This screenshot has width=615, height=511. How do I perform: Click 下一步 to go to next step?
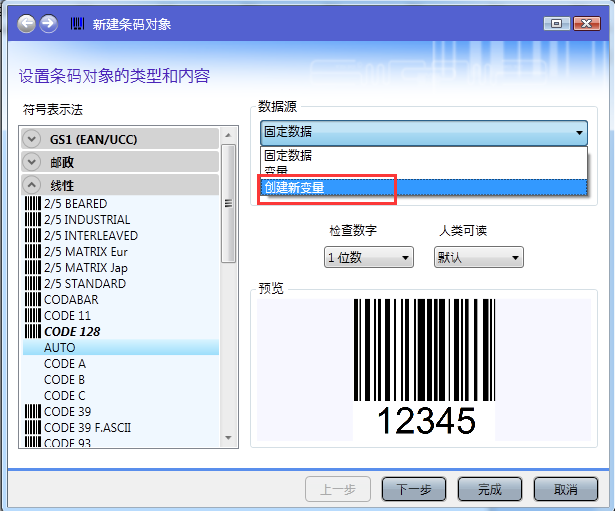click(414, 489)
